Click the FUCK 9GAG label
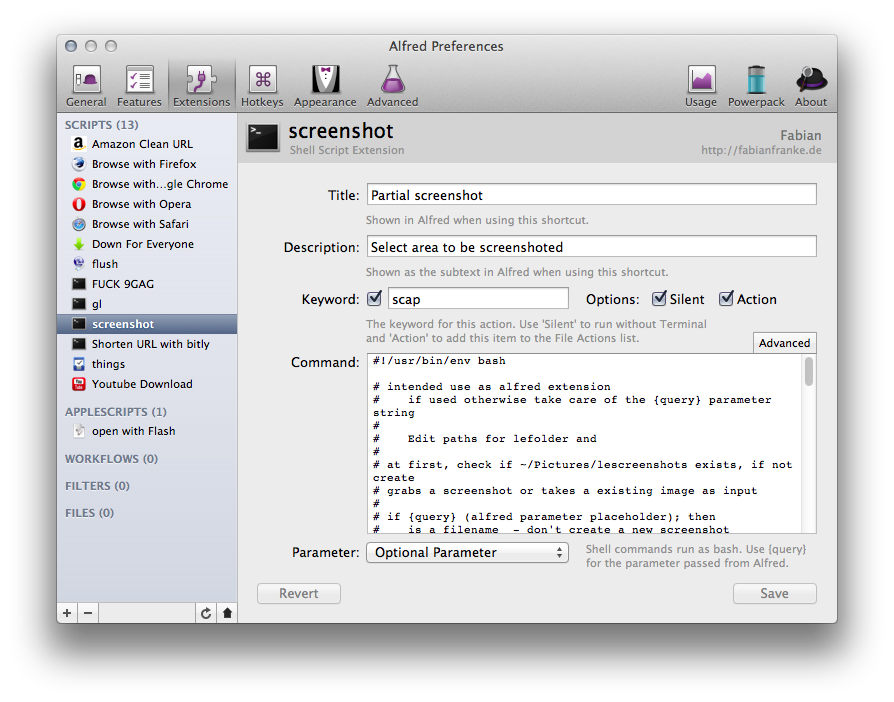Viewport: 894px width, 702px height. coord(123,284)
